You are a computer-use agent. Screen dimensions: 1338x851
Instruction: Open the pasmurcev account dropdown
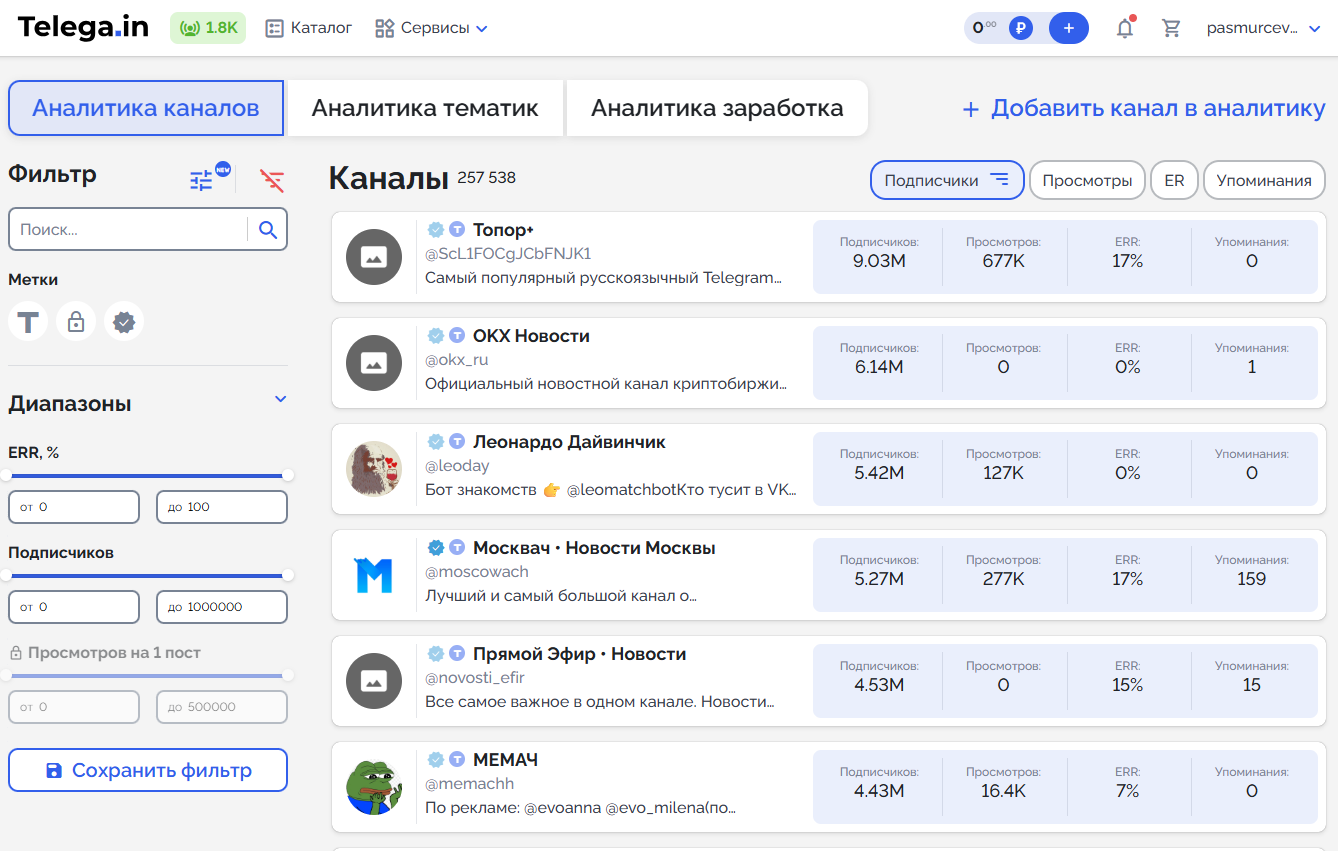1264,28
